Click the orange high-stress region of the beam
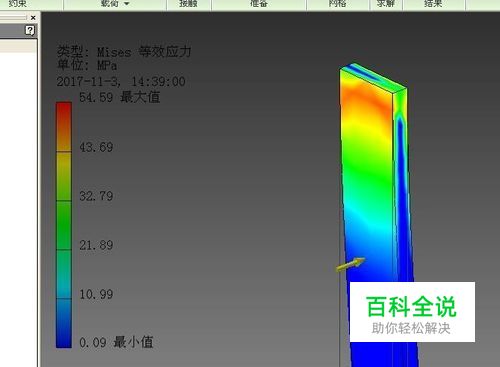This screenshot has width=500, height=367. [367, 100]
